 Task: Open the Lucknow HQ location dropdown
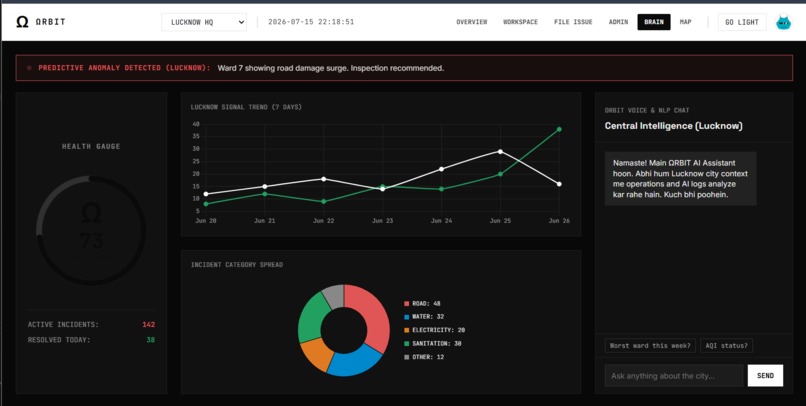coord(204,22)
